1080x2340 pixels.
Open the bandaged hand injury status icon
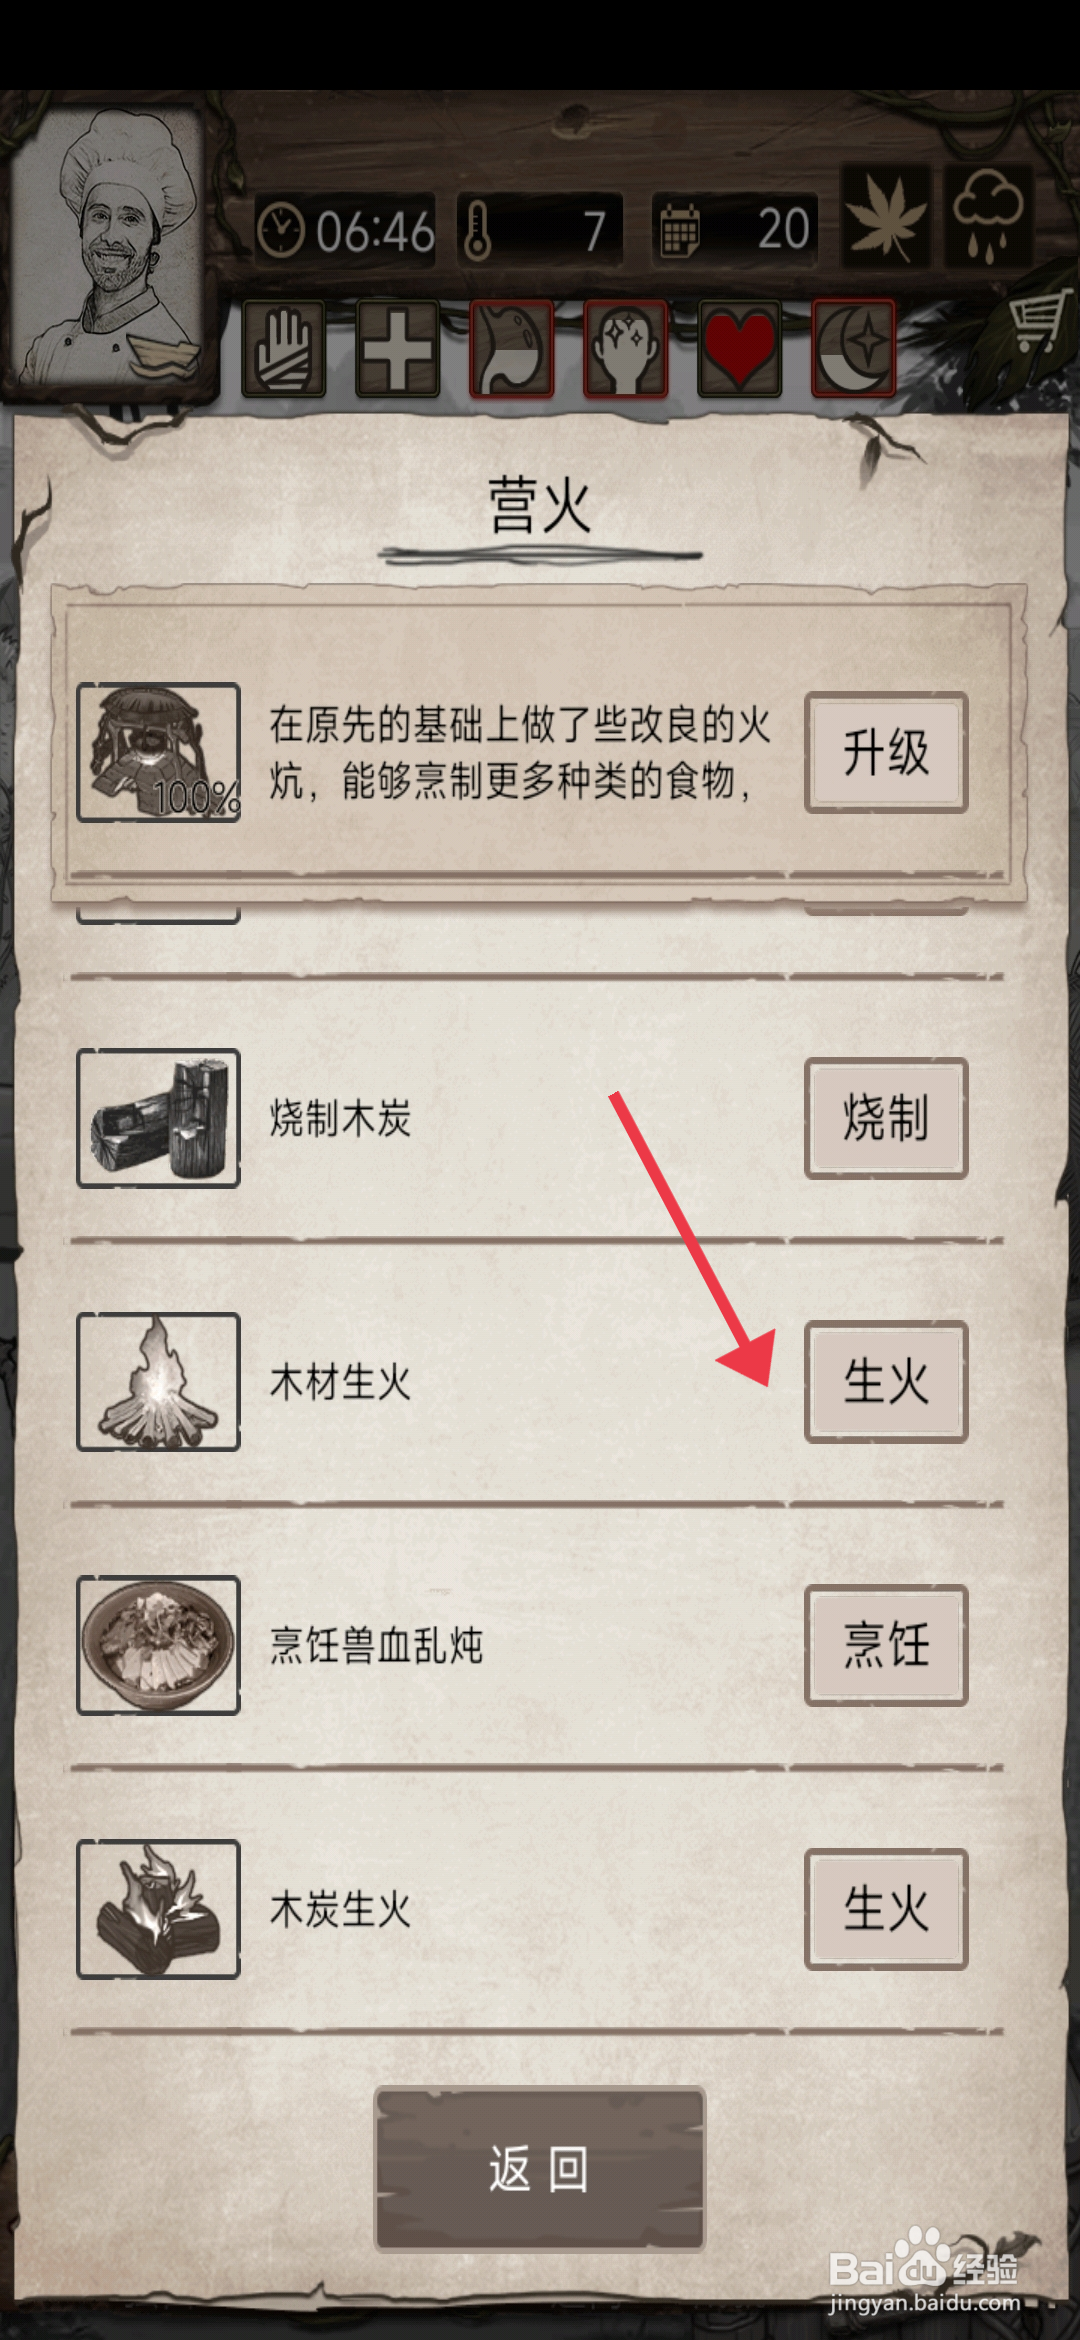(284, 349)
